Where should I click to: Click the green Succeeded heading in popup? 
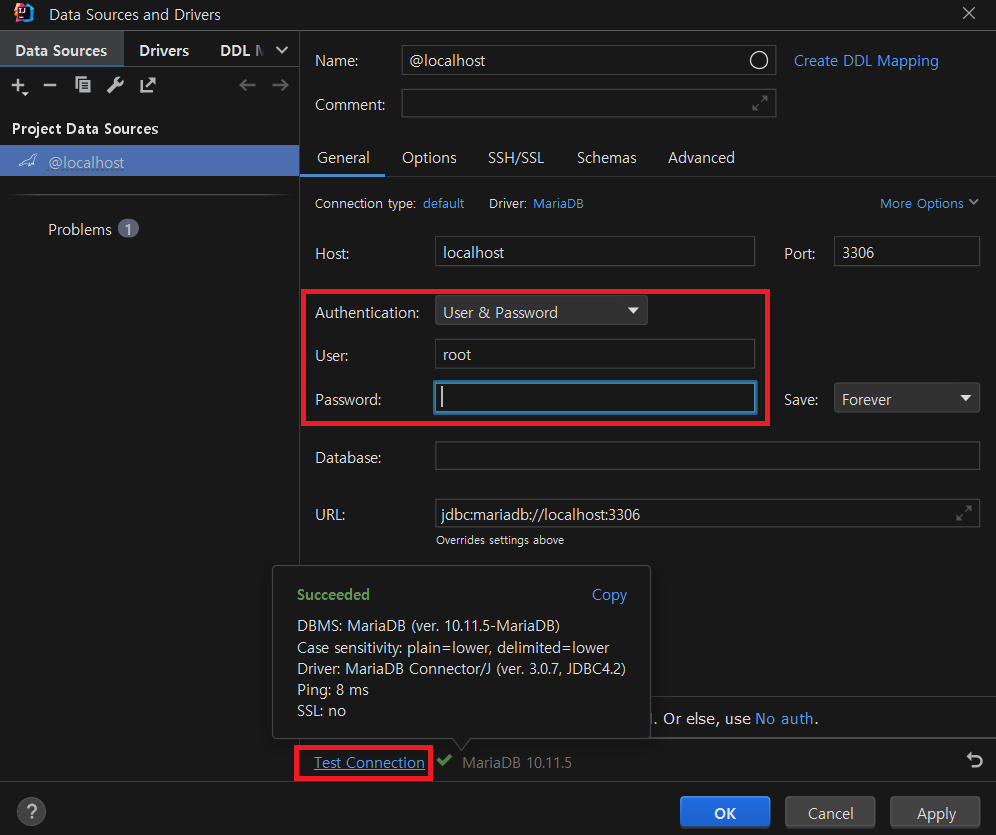tap(333, 594)
